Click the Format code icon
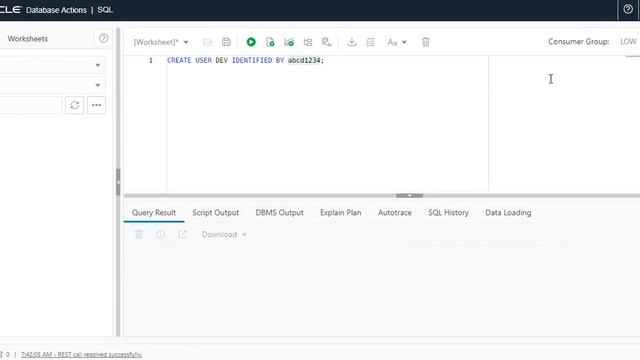The image size is (640, 360). click(x=371, y=42)
